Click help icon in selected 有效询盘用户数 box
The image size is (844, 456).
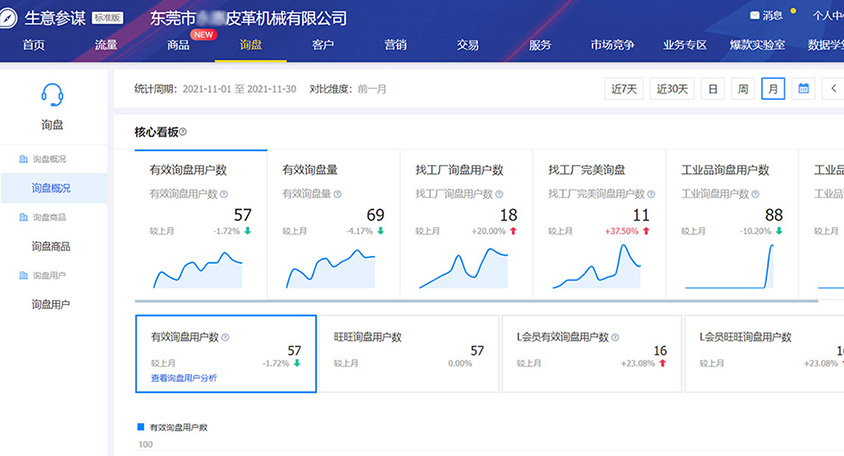225,337
